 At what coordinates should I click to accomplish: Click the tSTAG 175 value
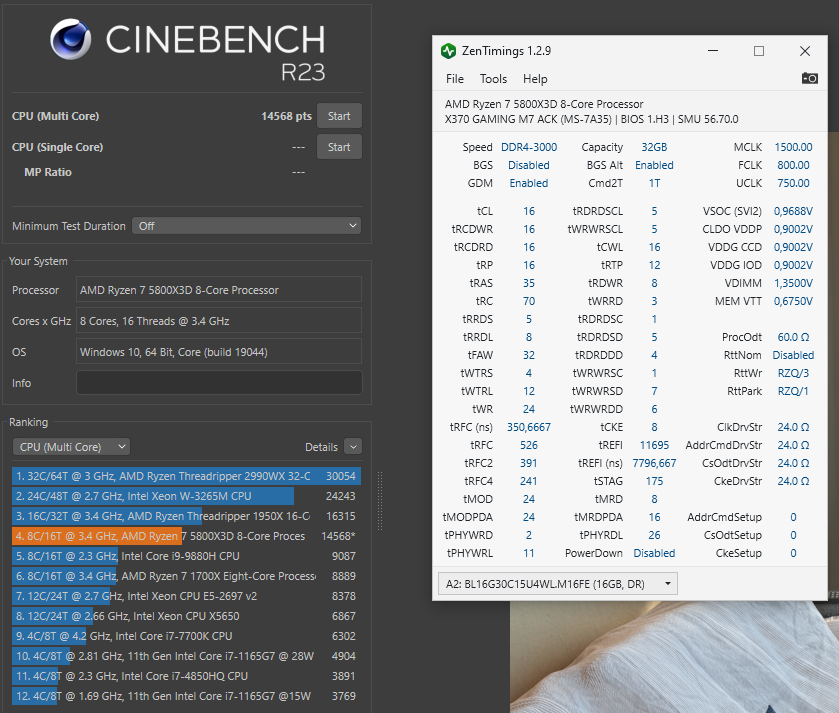654,481
